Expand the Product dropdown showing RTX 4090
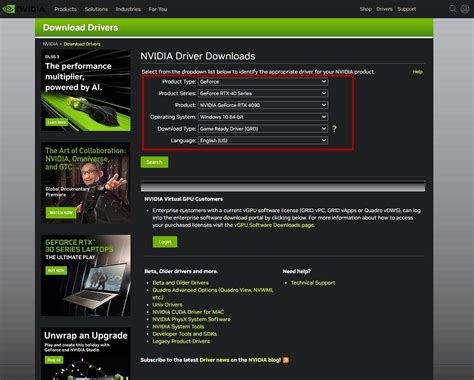Viewport: 474px width, 380px height. click(x=263, y=105)
